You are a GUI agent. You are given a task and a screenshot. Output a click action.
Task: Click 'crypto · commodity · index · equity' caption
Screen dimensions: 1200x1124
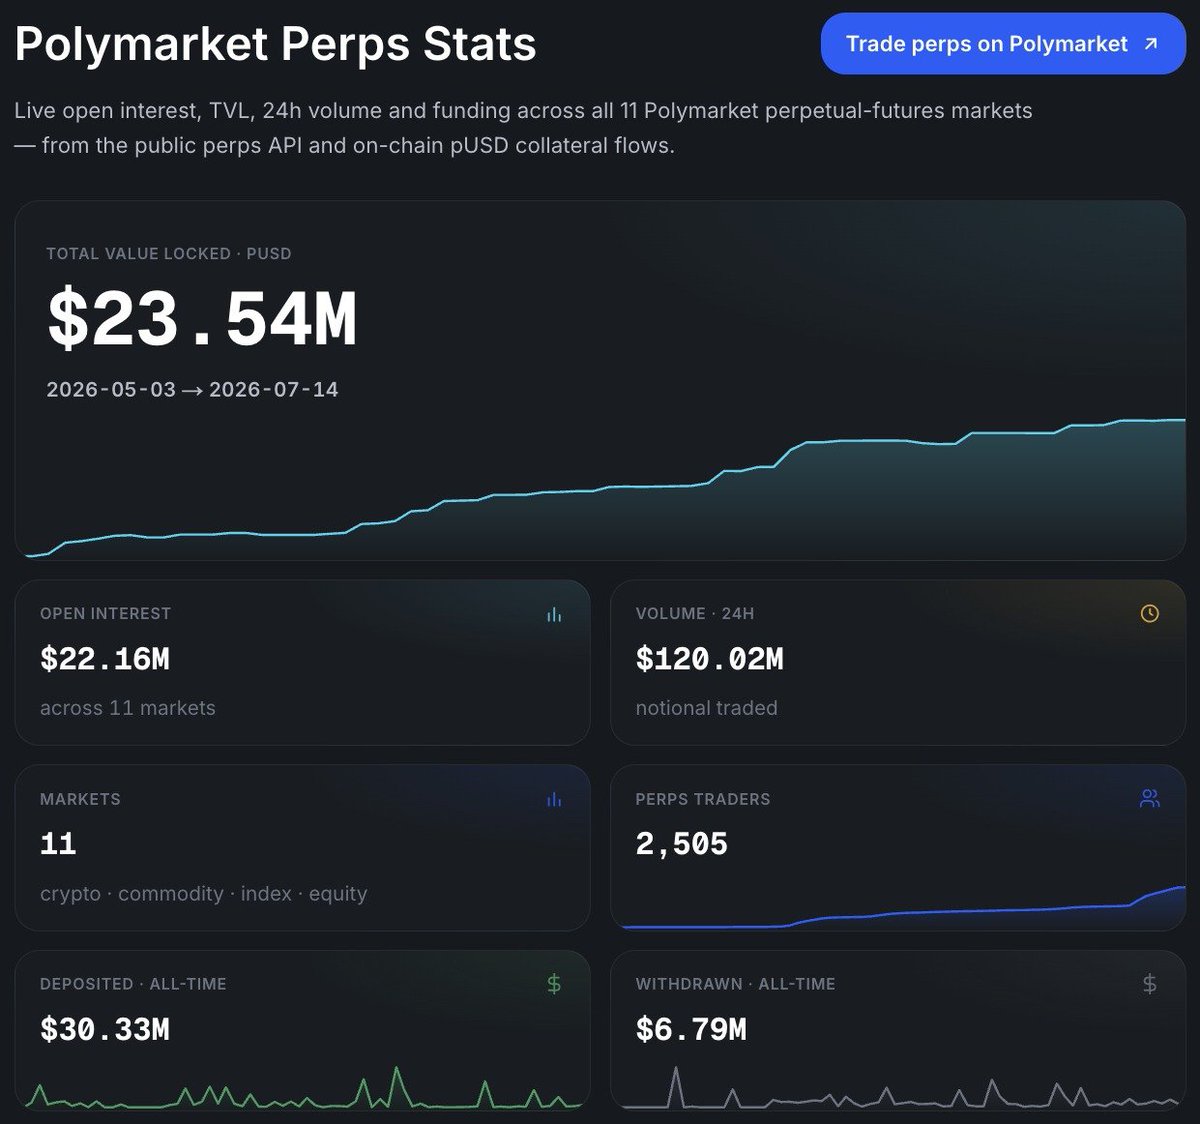[204, 894]
